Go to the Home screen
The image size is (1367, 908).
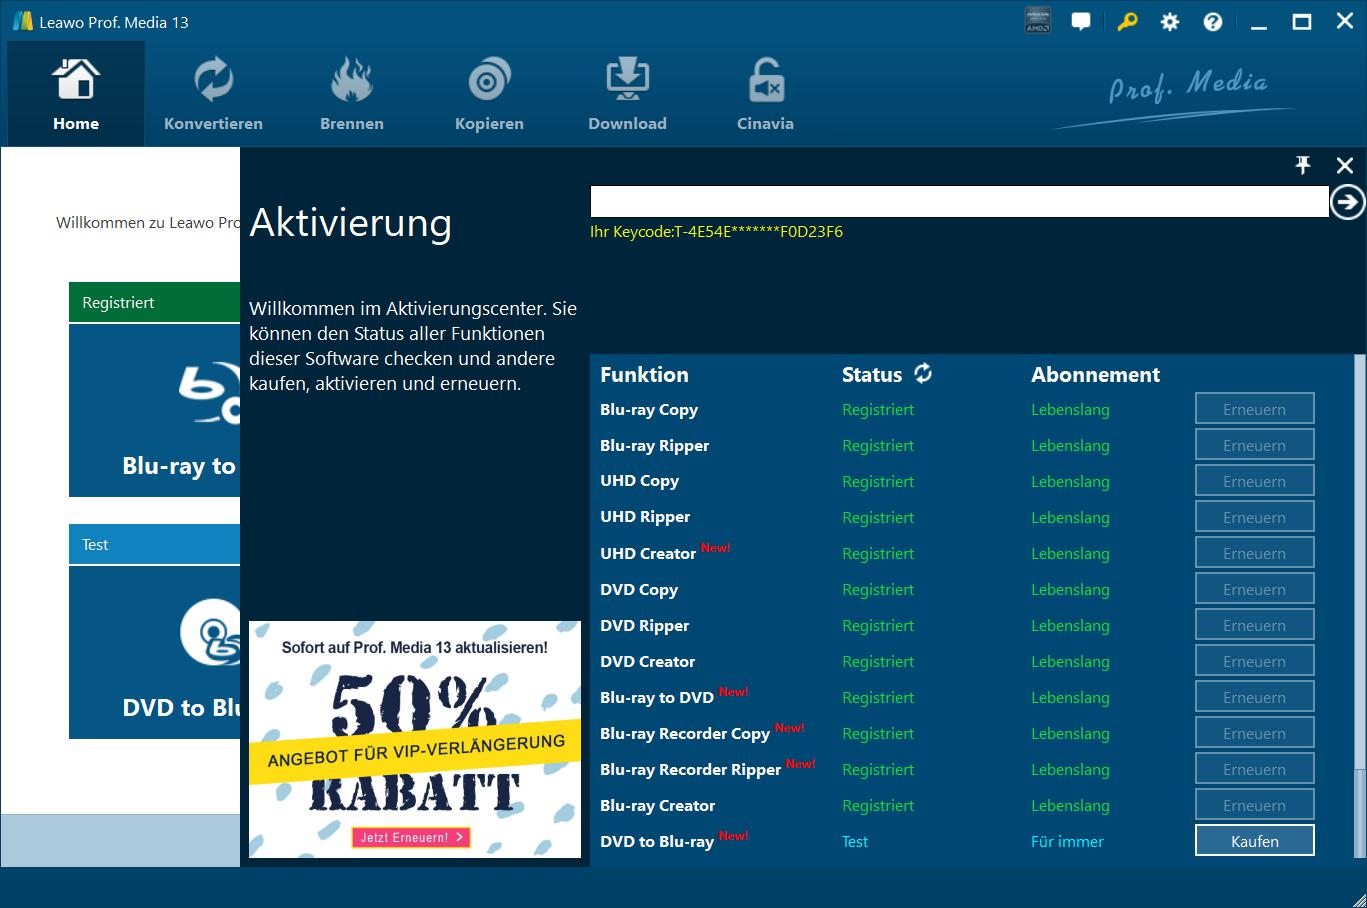tap(76, 95)
